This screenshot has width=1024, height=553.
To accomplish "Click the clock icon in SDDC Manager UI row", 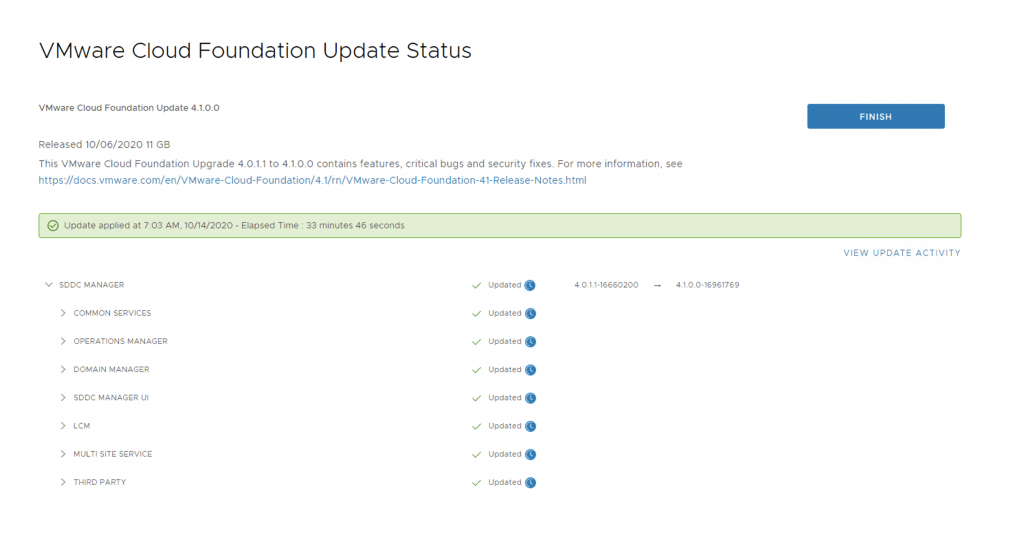I will 530,398.
